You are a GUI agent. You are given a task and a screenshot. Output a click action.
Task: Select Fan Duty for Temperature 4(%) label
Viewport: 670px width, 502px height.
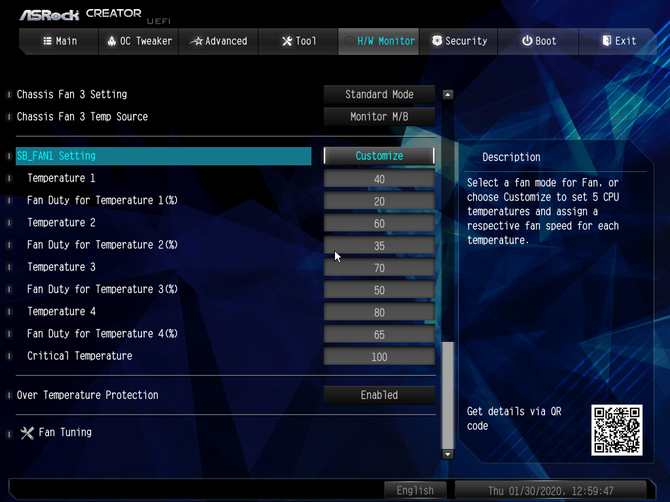coord(102,334)
